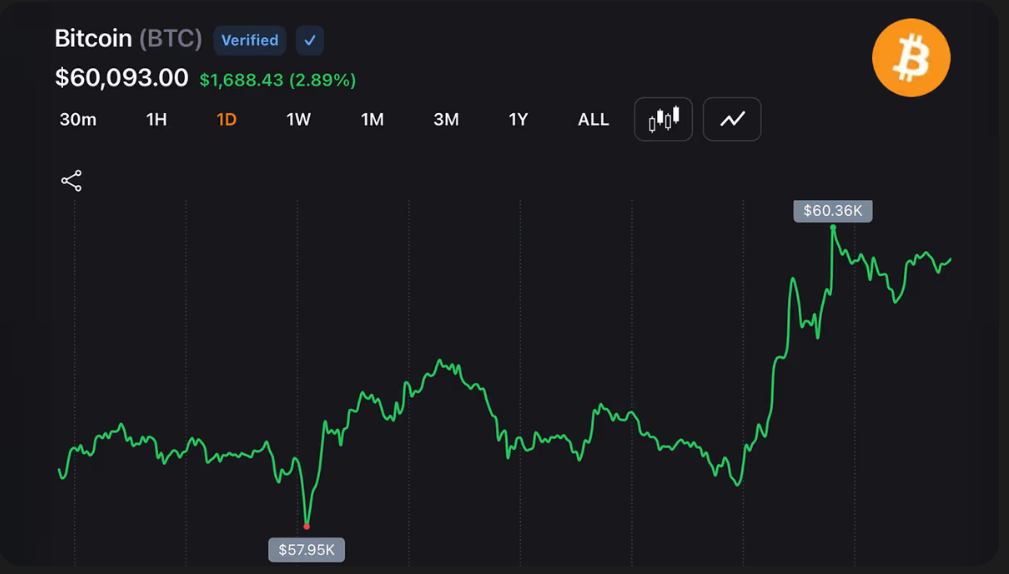The height and width of the screenshot is (574, 1009).
Task: Select the 1H timeframe
Action: pos(156,120)
